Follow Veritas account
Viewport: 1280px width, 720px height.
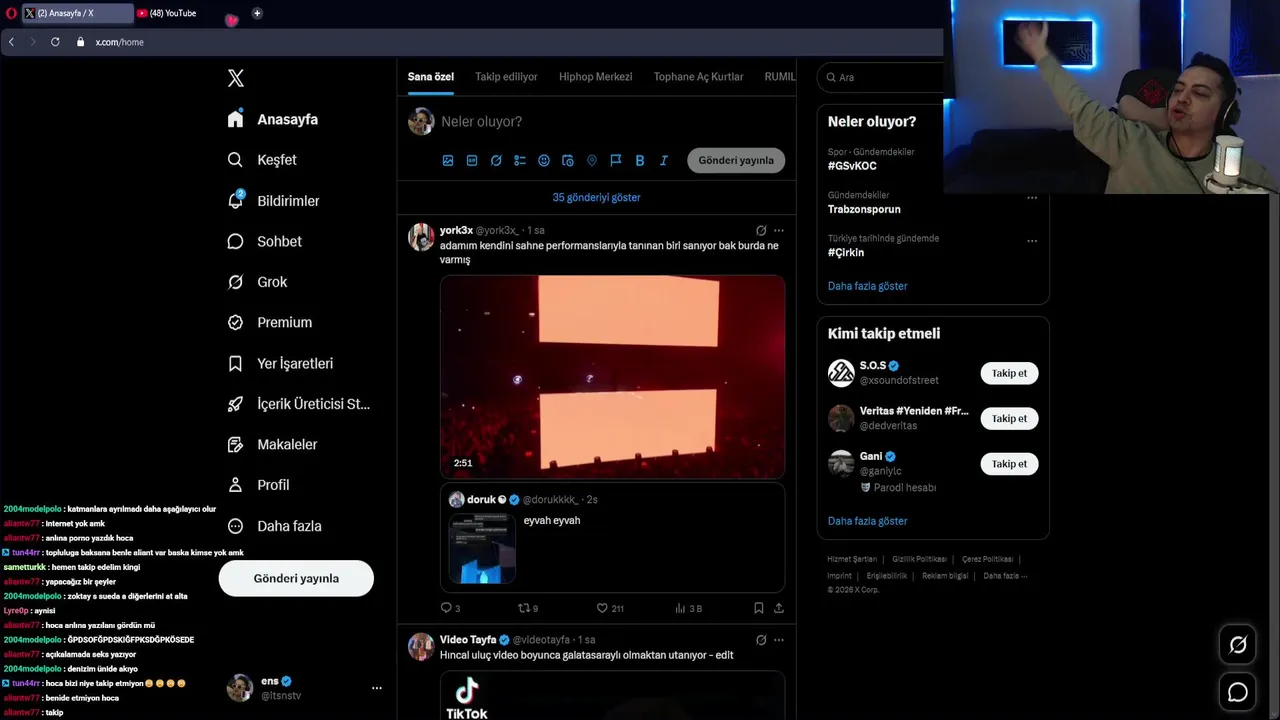coord(1009,418)
